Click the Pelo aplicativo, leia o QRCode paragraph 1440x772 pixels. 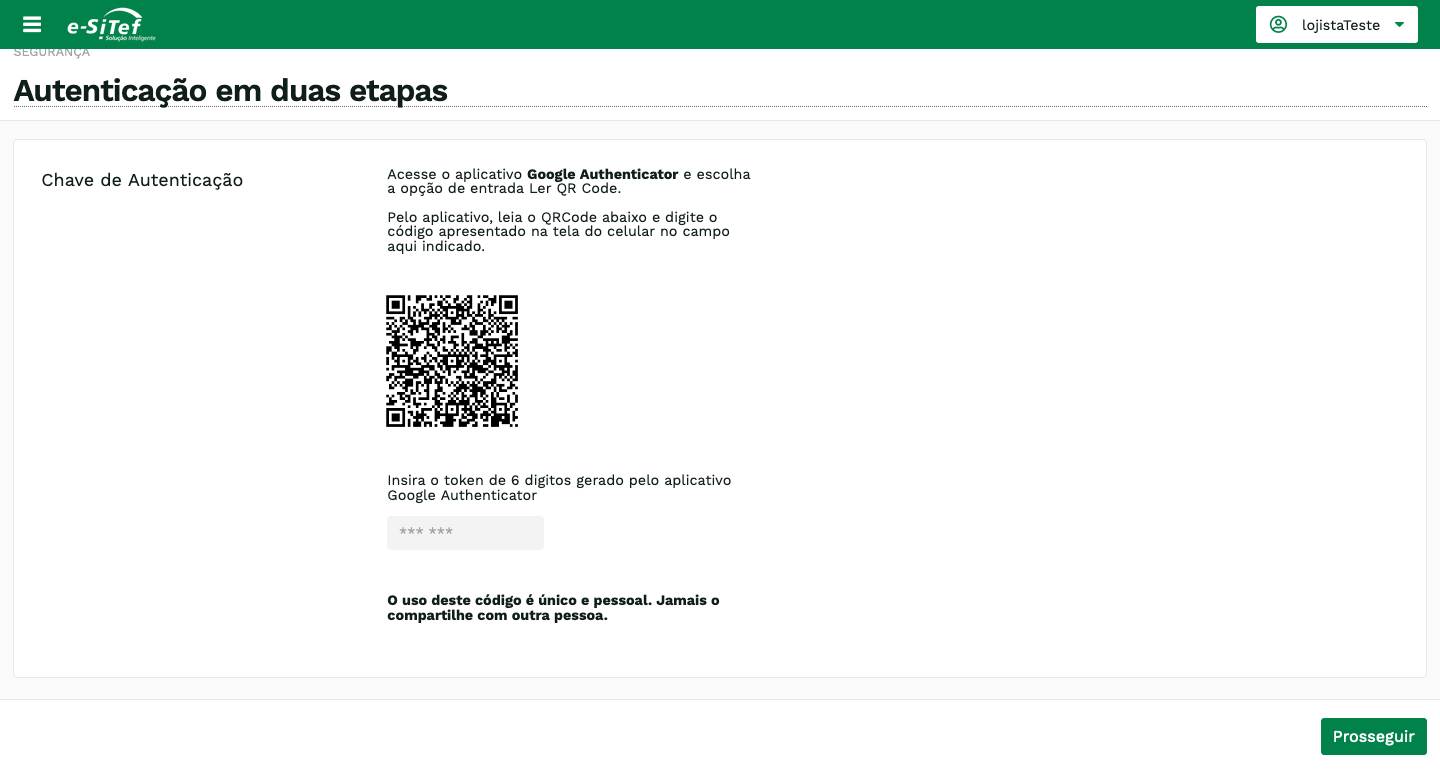click(558, 231)
